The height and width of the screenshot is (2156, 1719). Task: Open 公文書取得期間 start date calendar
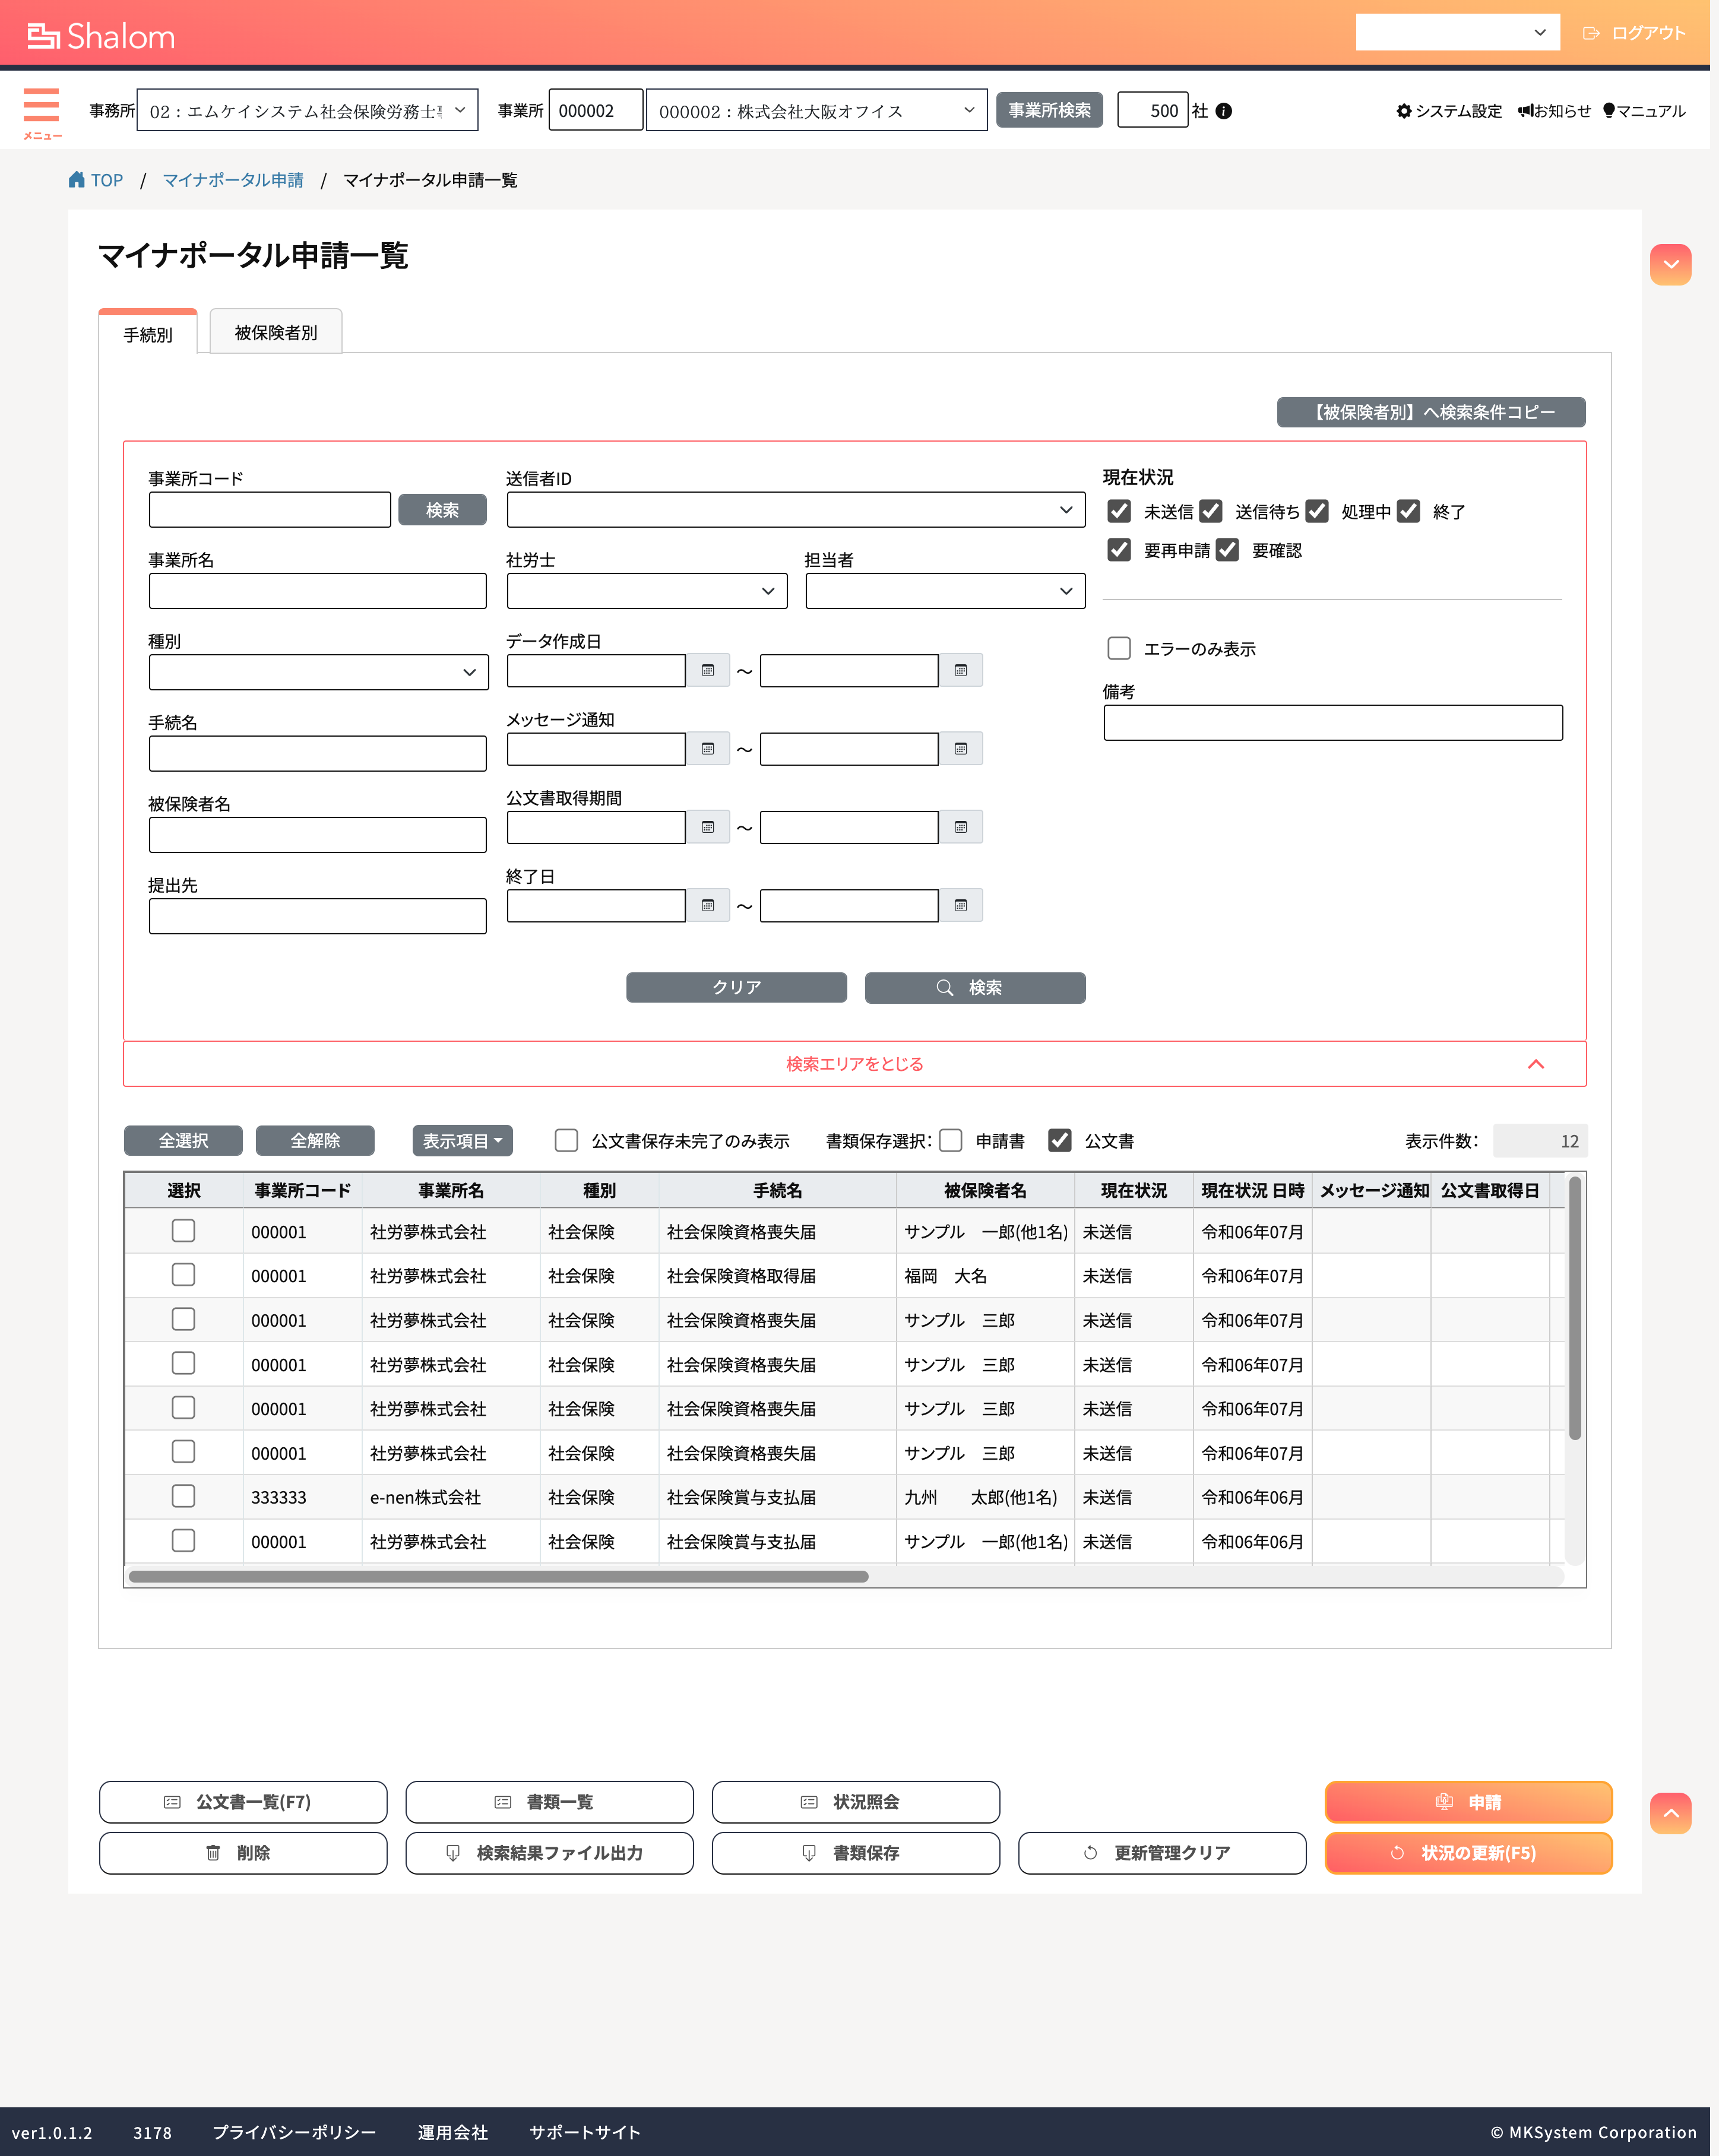pos(708,827)
